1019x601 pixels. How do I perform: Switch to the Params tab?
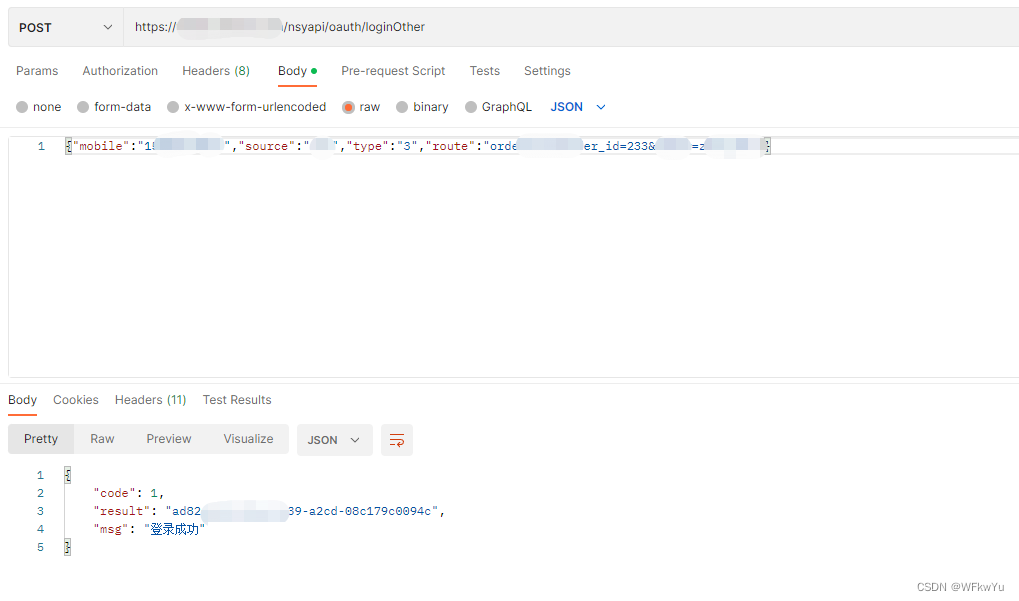tap(37, 71)
